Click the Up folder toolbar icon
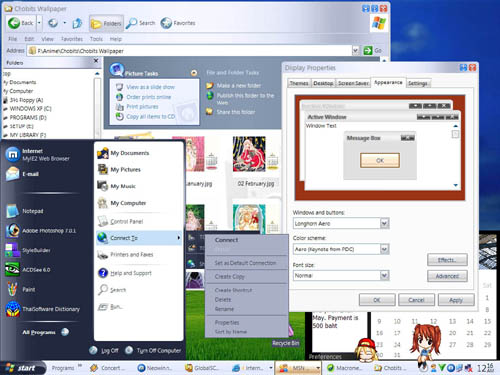 [x=77, y=23]
